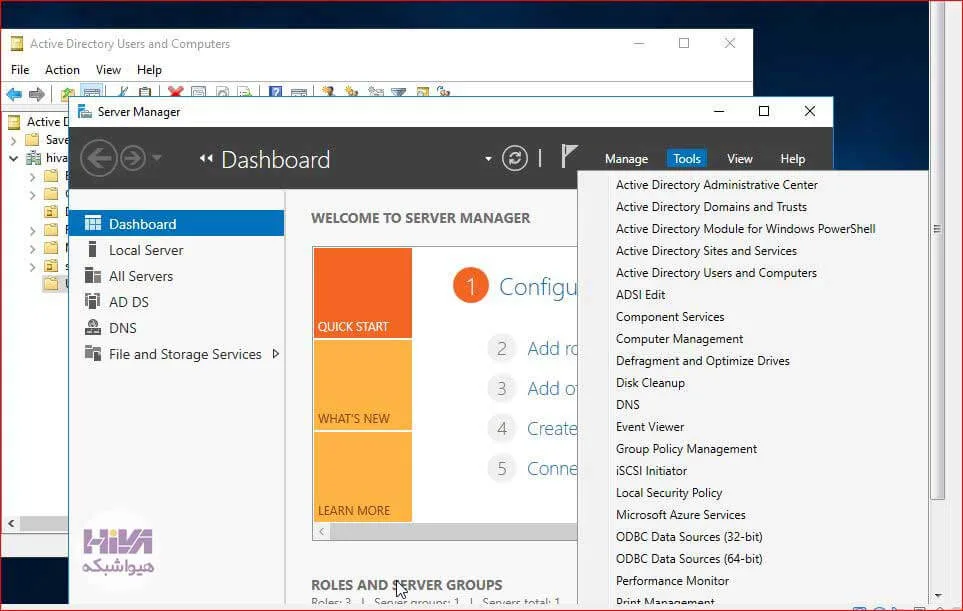This screenshot has height=611, width=963.
Task: Close the Tools menu via Tools button
Action: tap(687, 158)
